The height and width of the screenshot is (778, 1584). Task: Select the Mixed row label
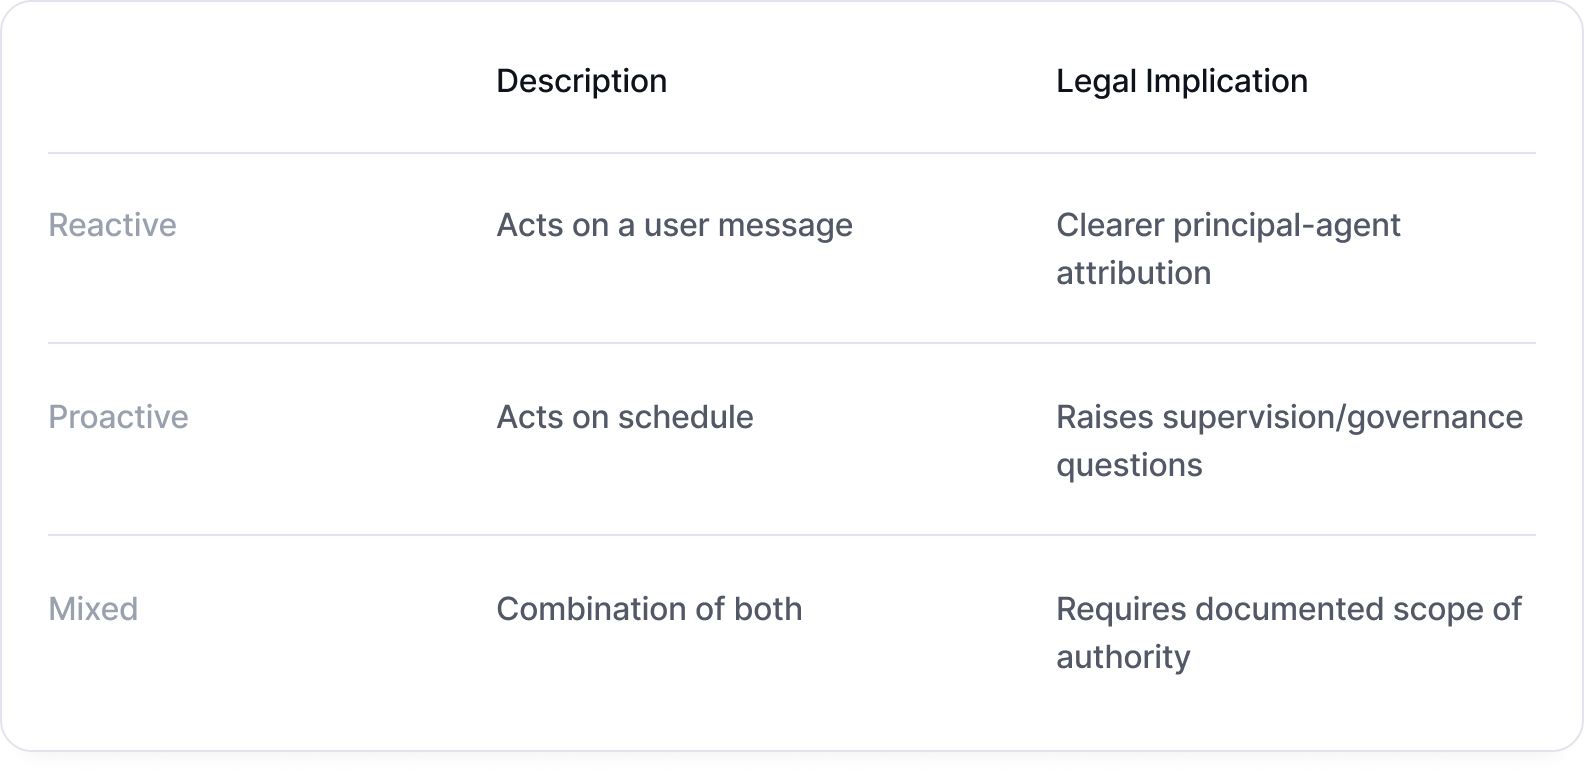click(x=93, y=609)
